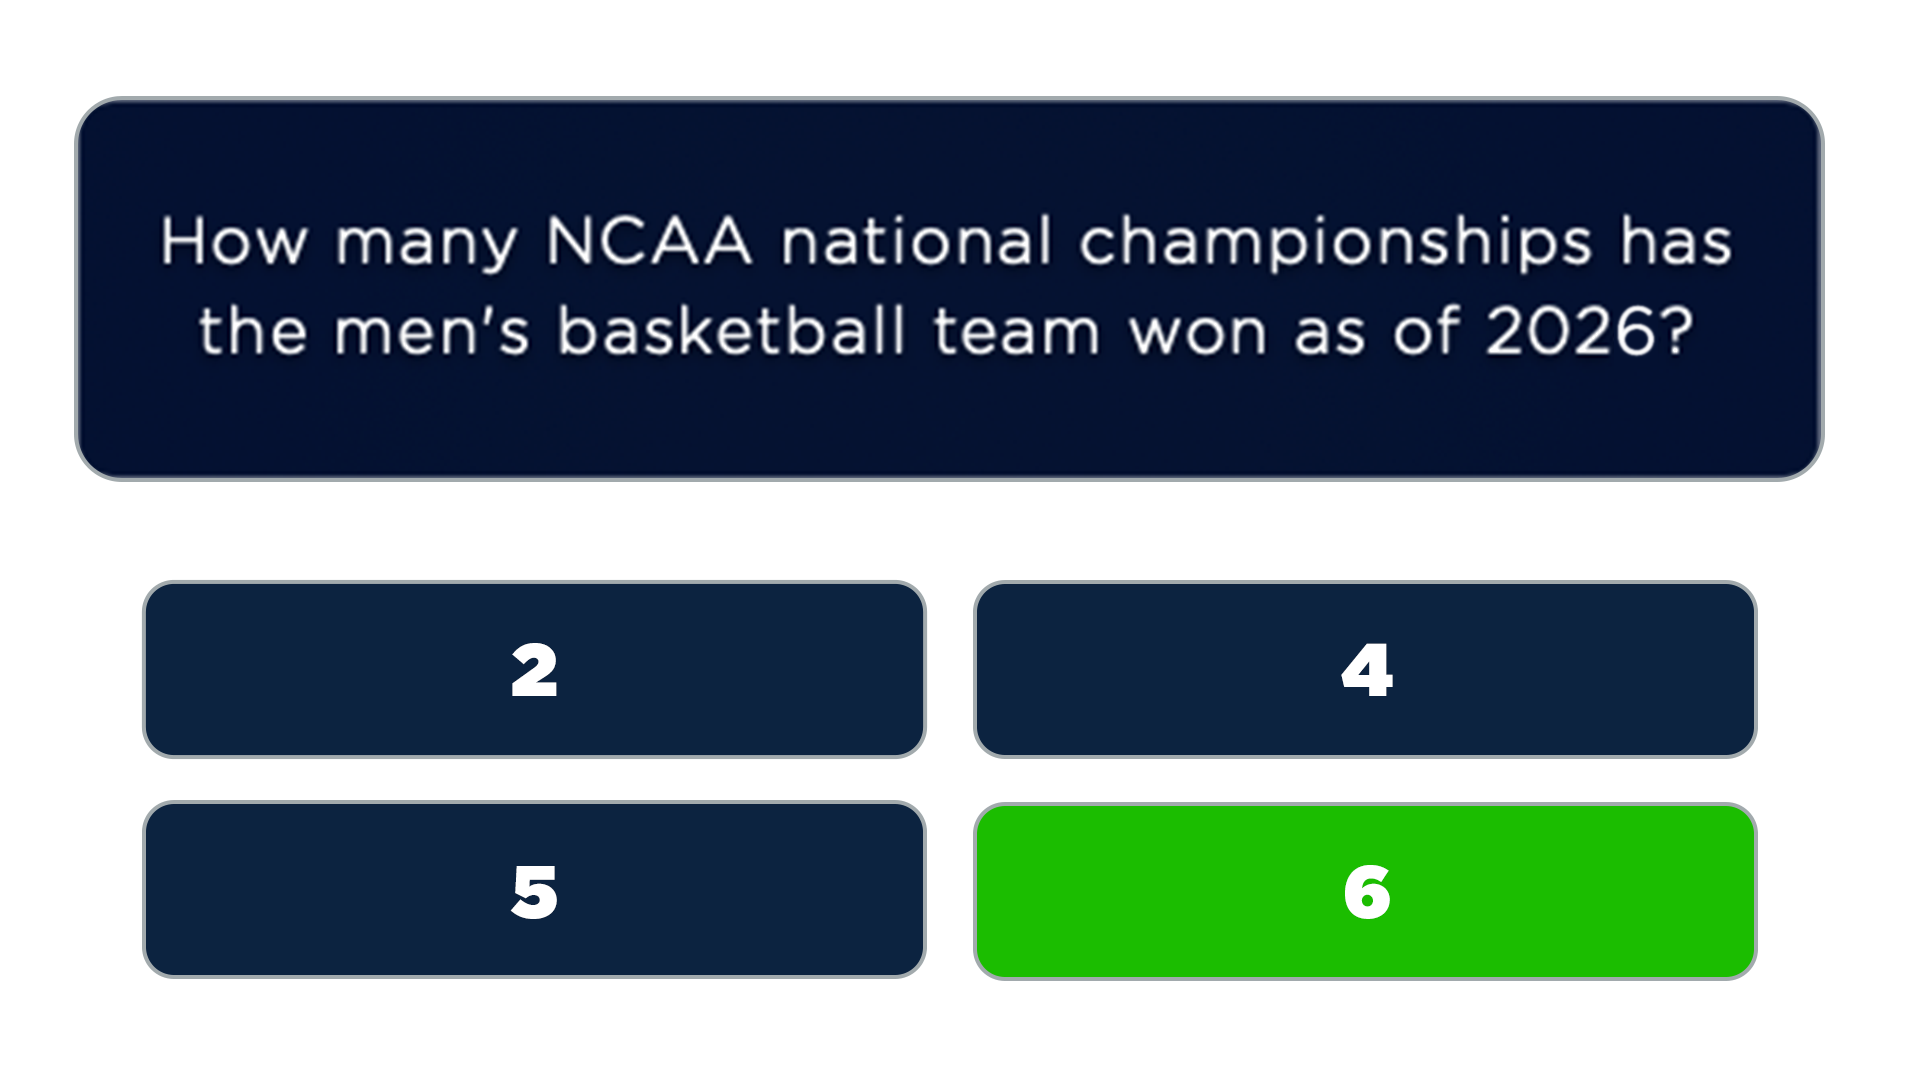Click the top-left answer tile
Screen dimensions: 1920x1080
[535, 668]
